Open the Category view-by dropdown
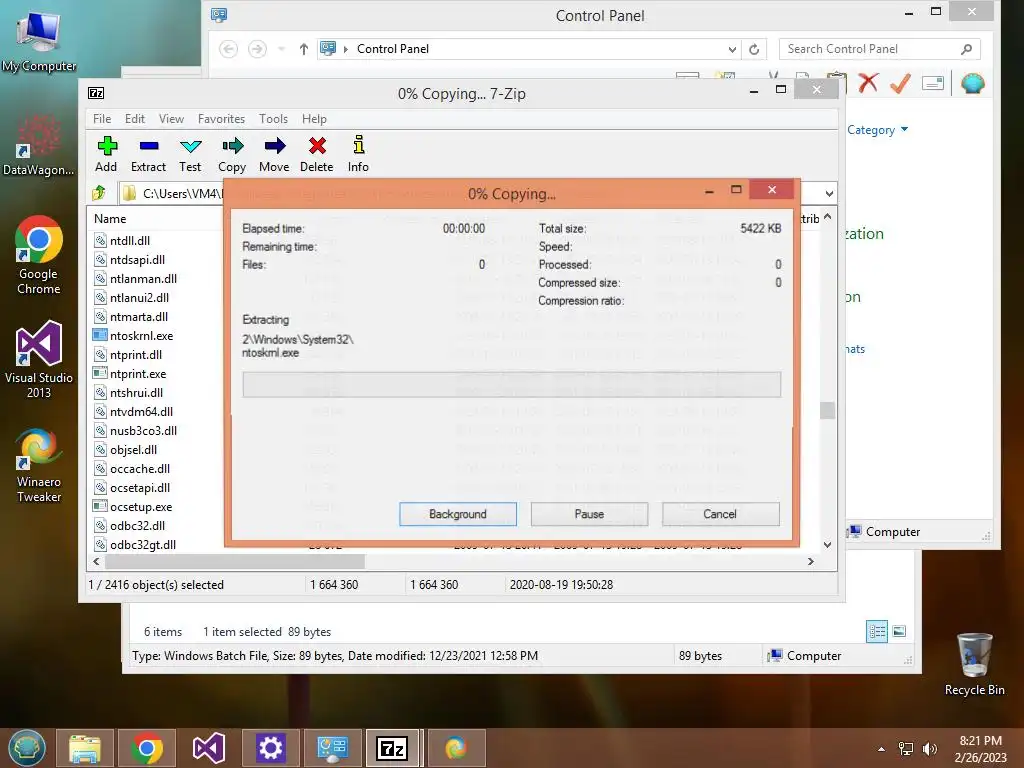This screenshot has height=768, width=1024. click(x=877, y=130)
